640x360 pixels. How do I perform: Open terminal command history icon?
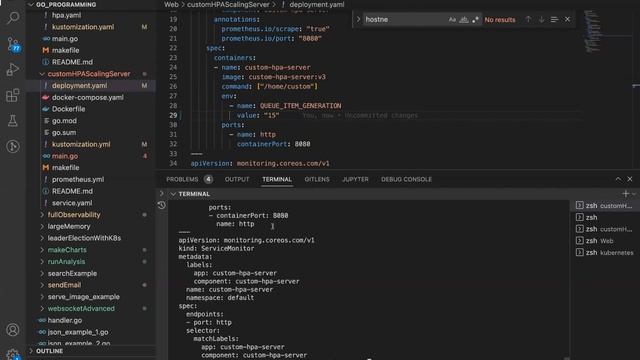point(162,205)
